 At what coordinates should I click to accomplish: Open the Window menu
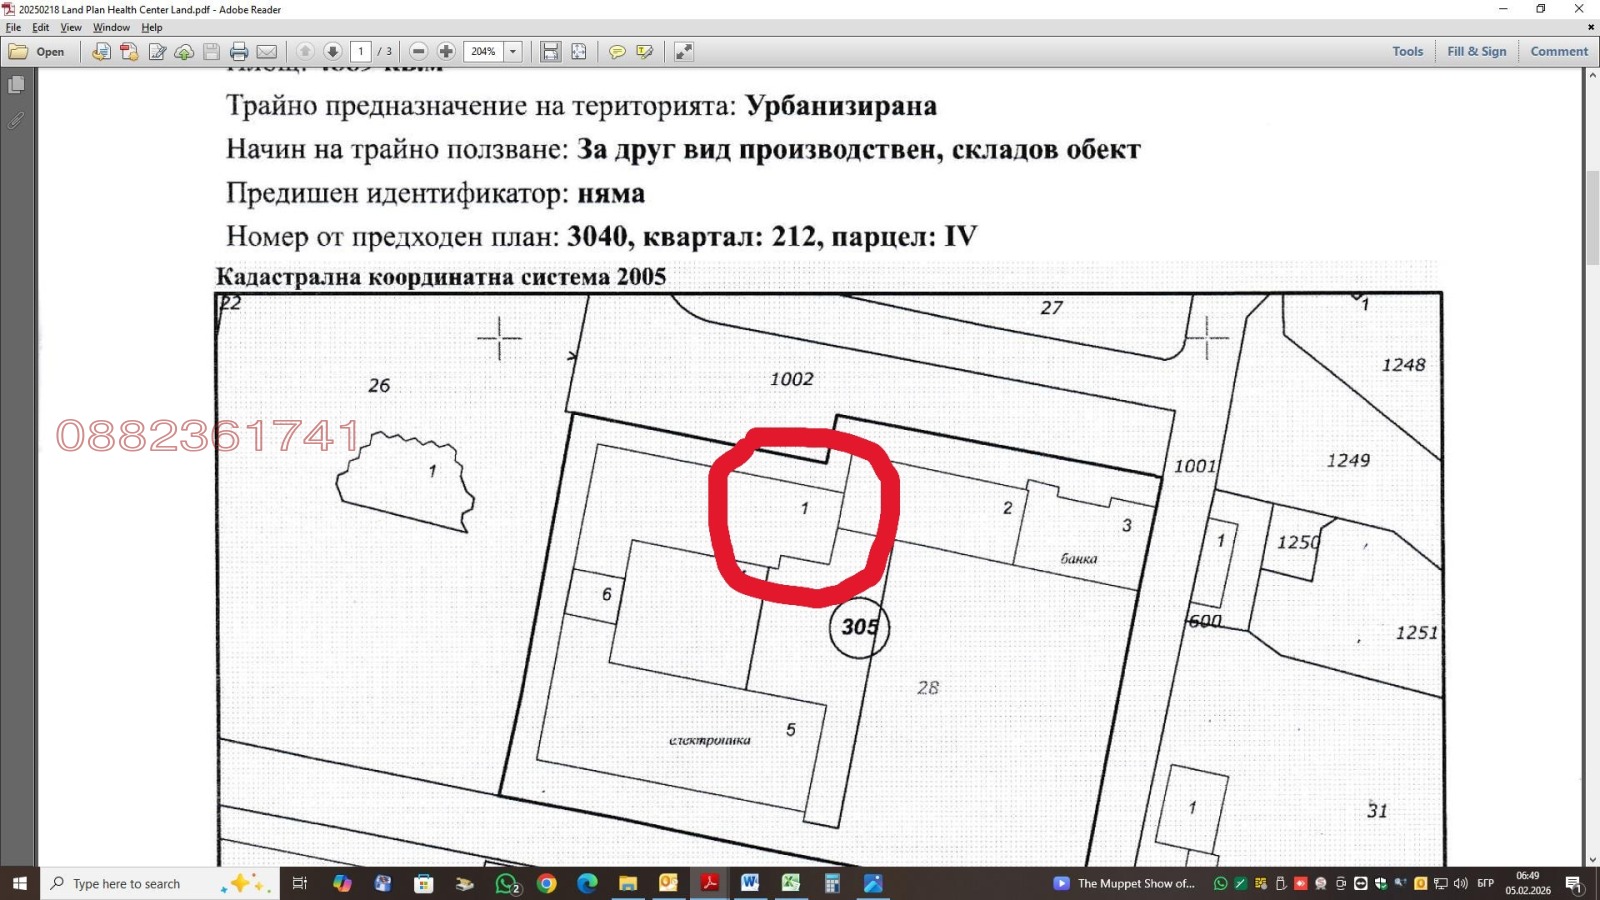tap(111, 28)
